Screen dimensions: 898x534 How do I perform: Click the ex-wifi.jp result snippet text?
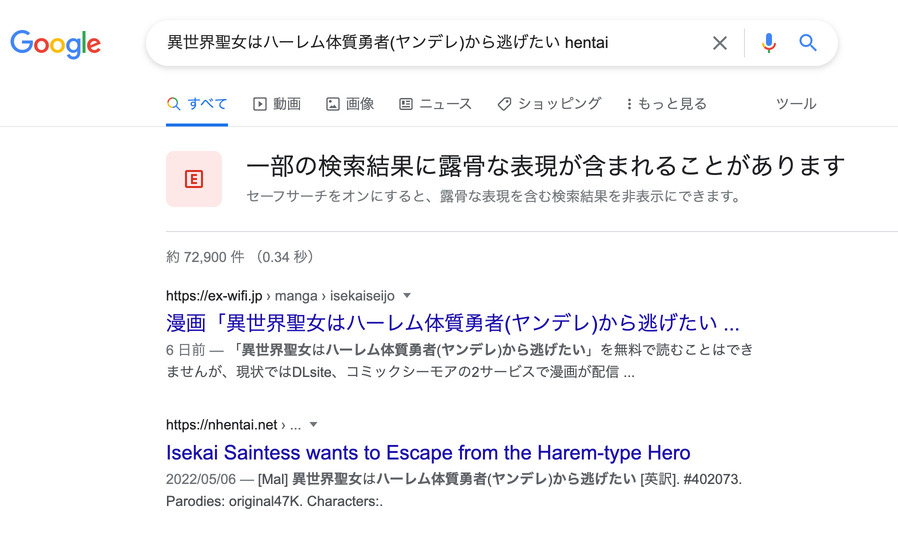[x=459, y=361]
